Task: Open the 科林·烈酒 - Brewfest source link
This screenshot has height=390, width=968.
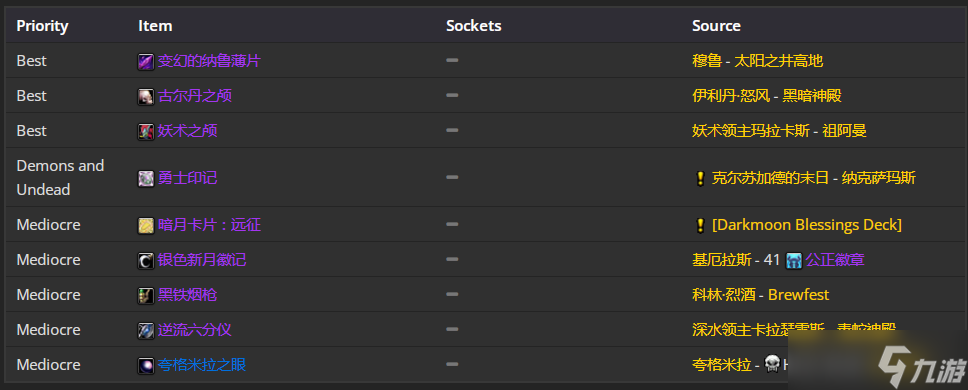Action: click(x=761, y=295)
